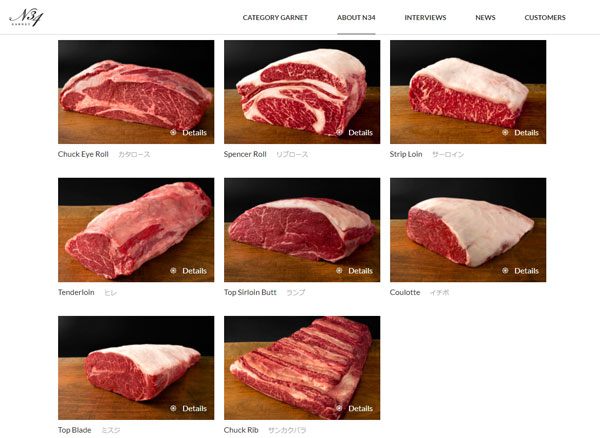
Task: Select the About N34 menu item
Action: click(x=356, y=18)
